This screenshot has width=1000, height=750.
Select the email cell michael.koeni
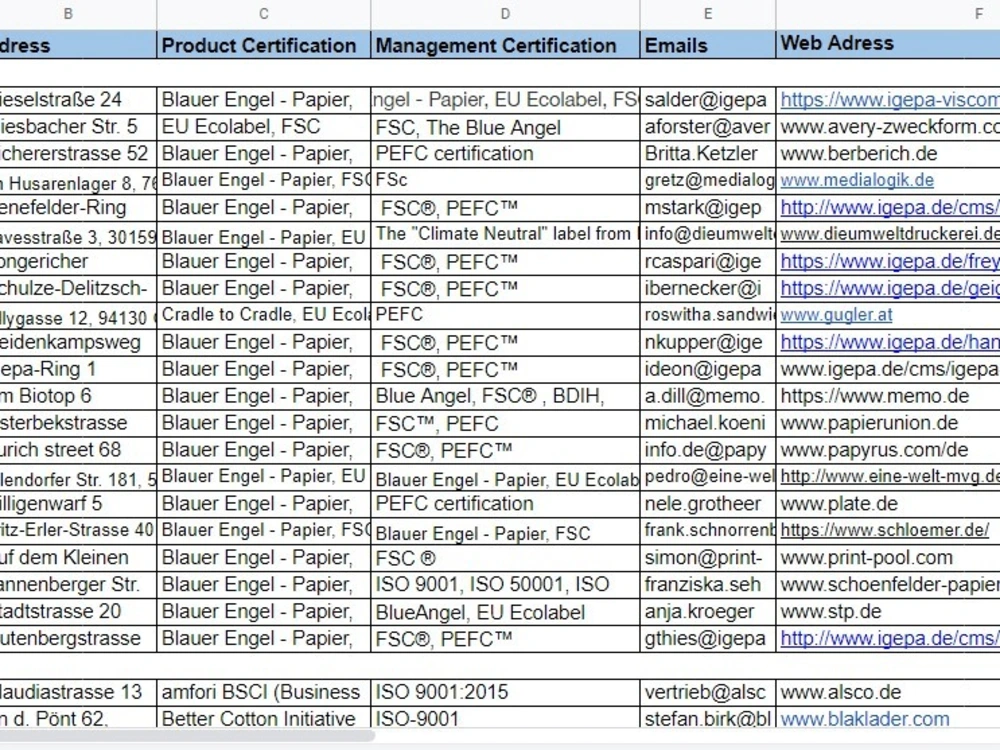(708, 423)
